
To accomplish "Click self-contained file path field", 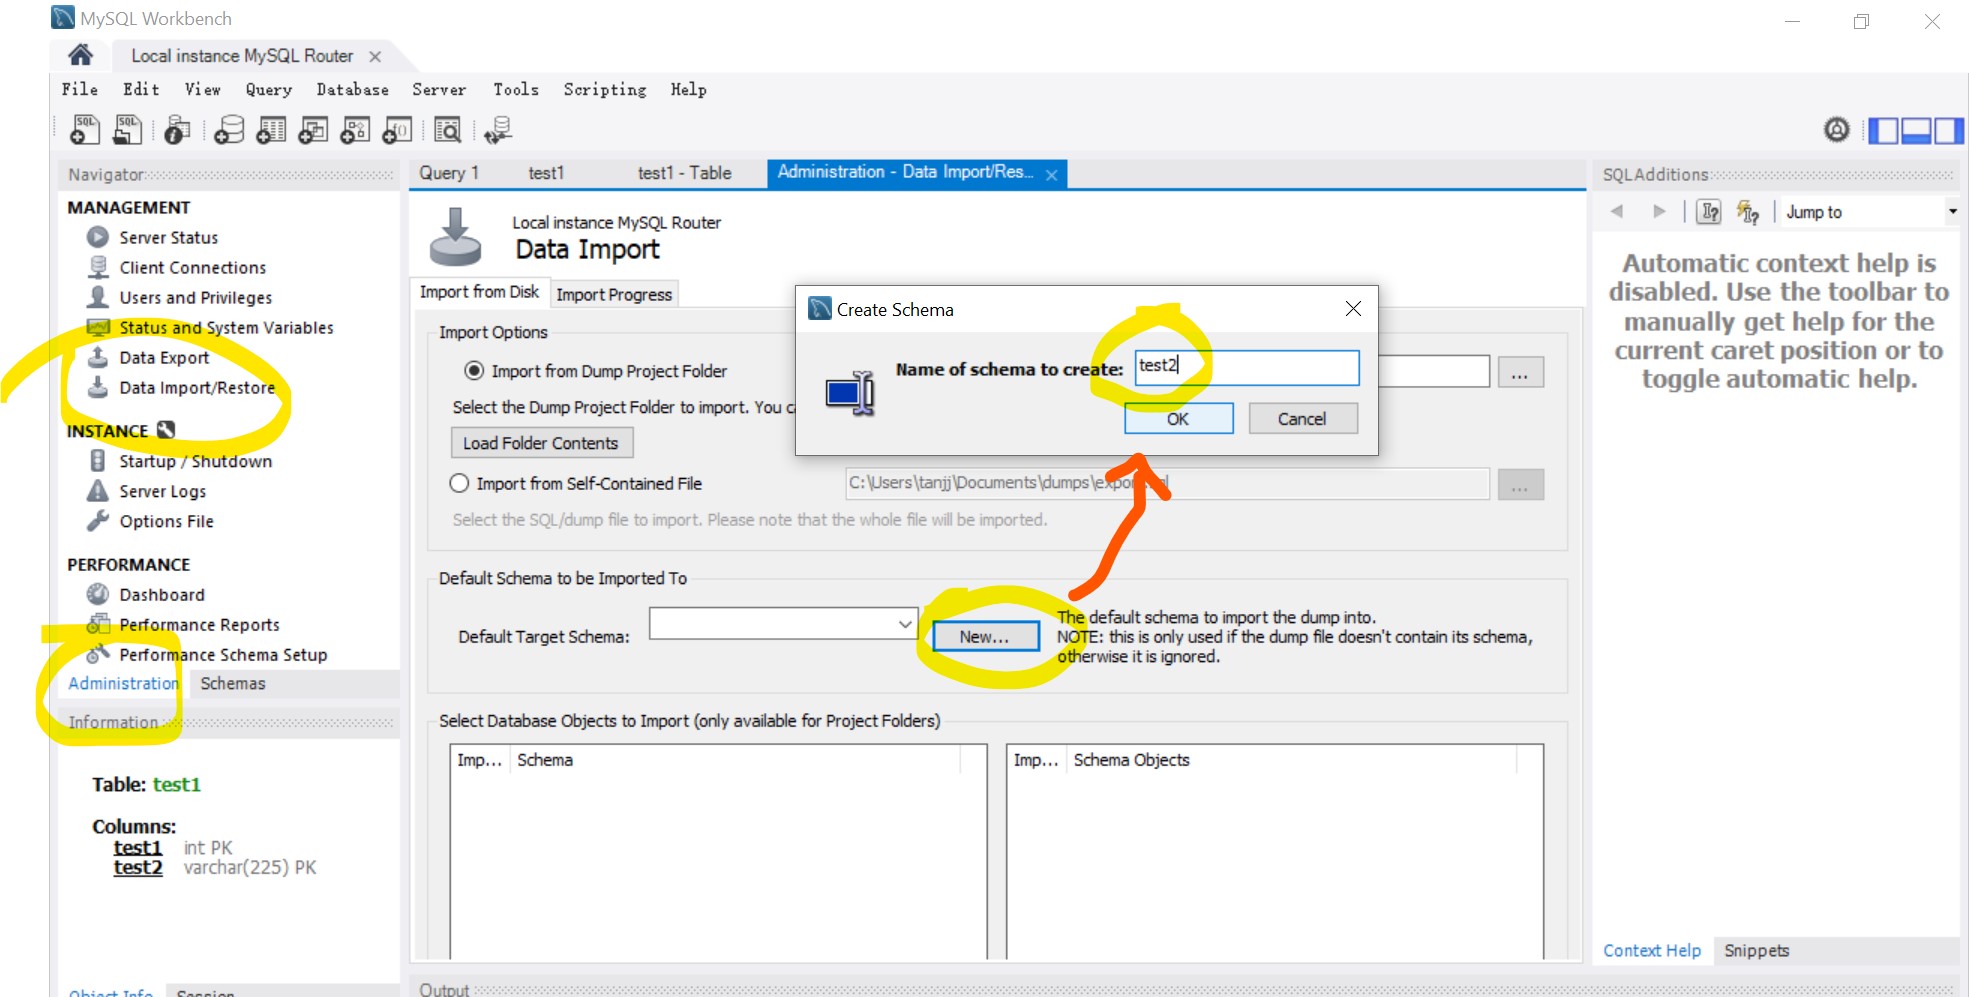I will 1167,483.
